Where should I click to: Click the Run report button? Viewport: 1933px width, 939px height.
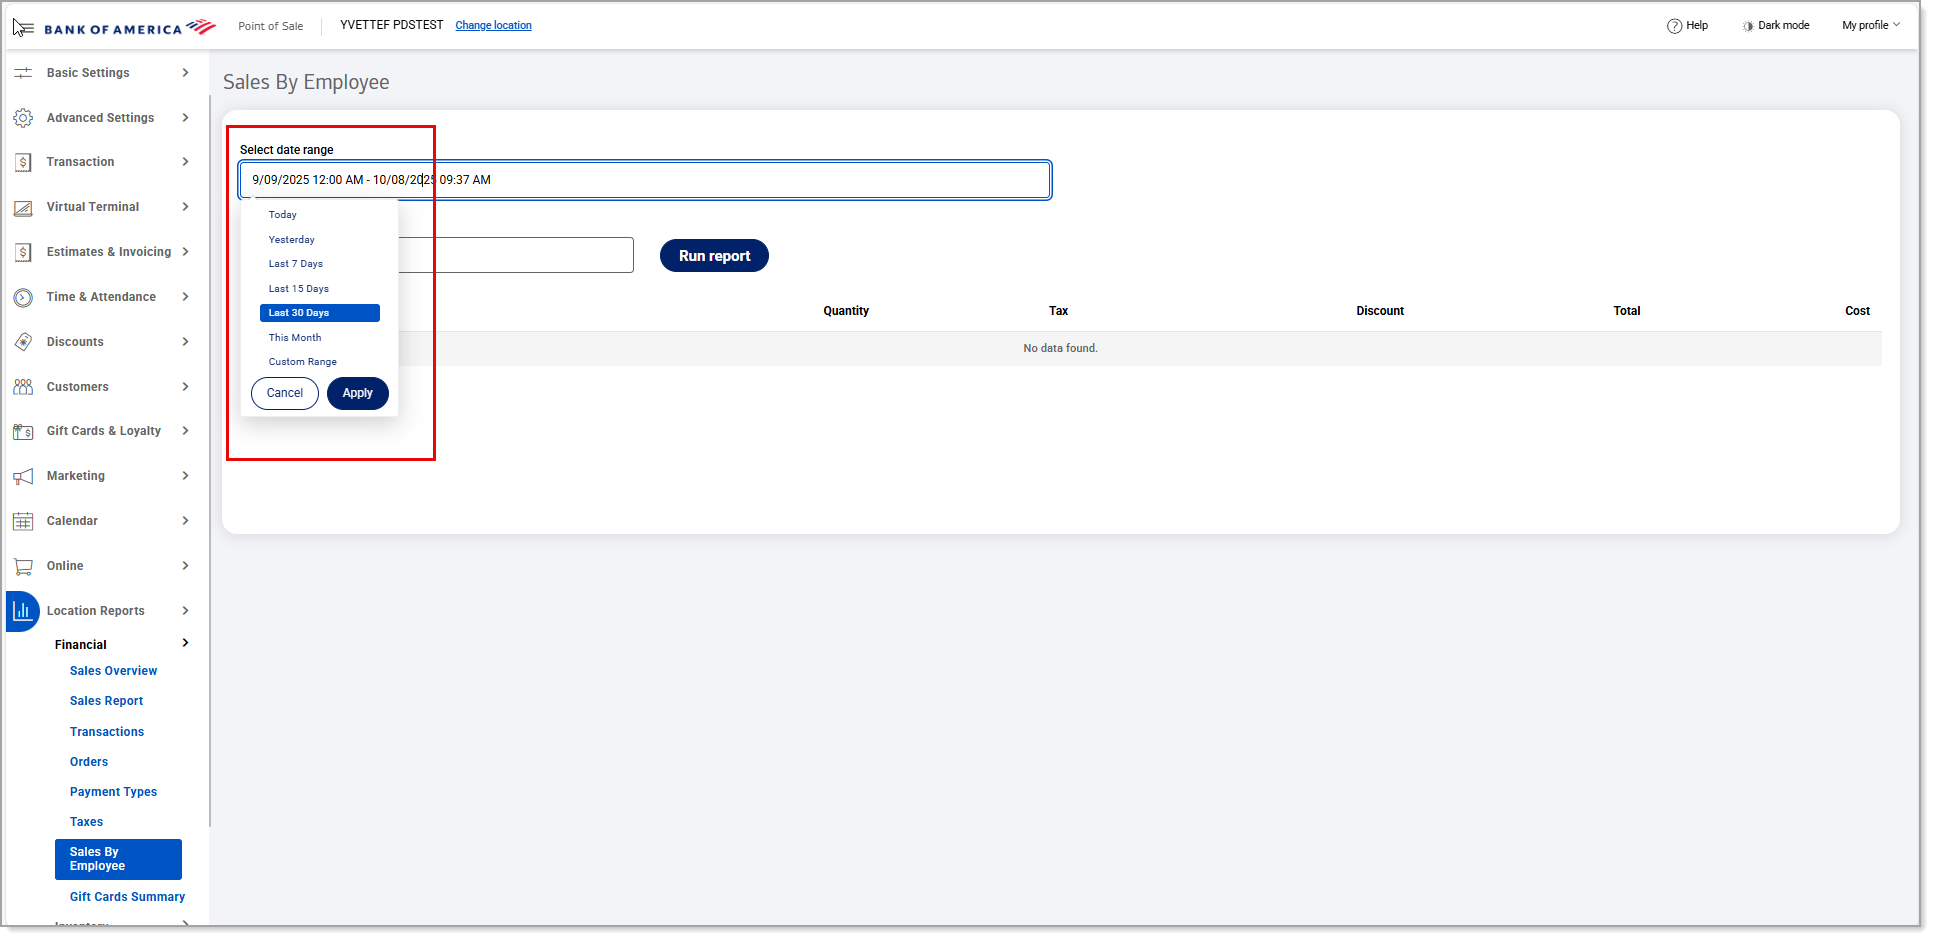(714, 256)
